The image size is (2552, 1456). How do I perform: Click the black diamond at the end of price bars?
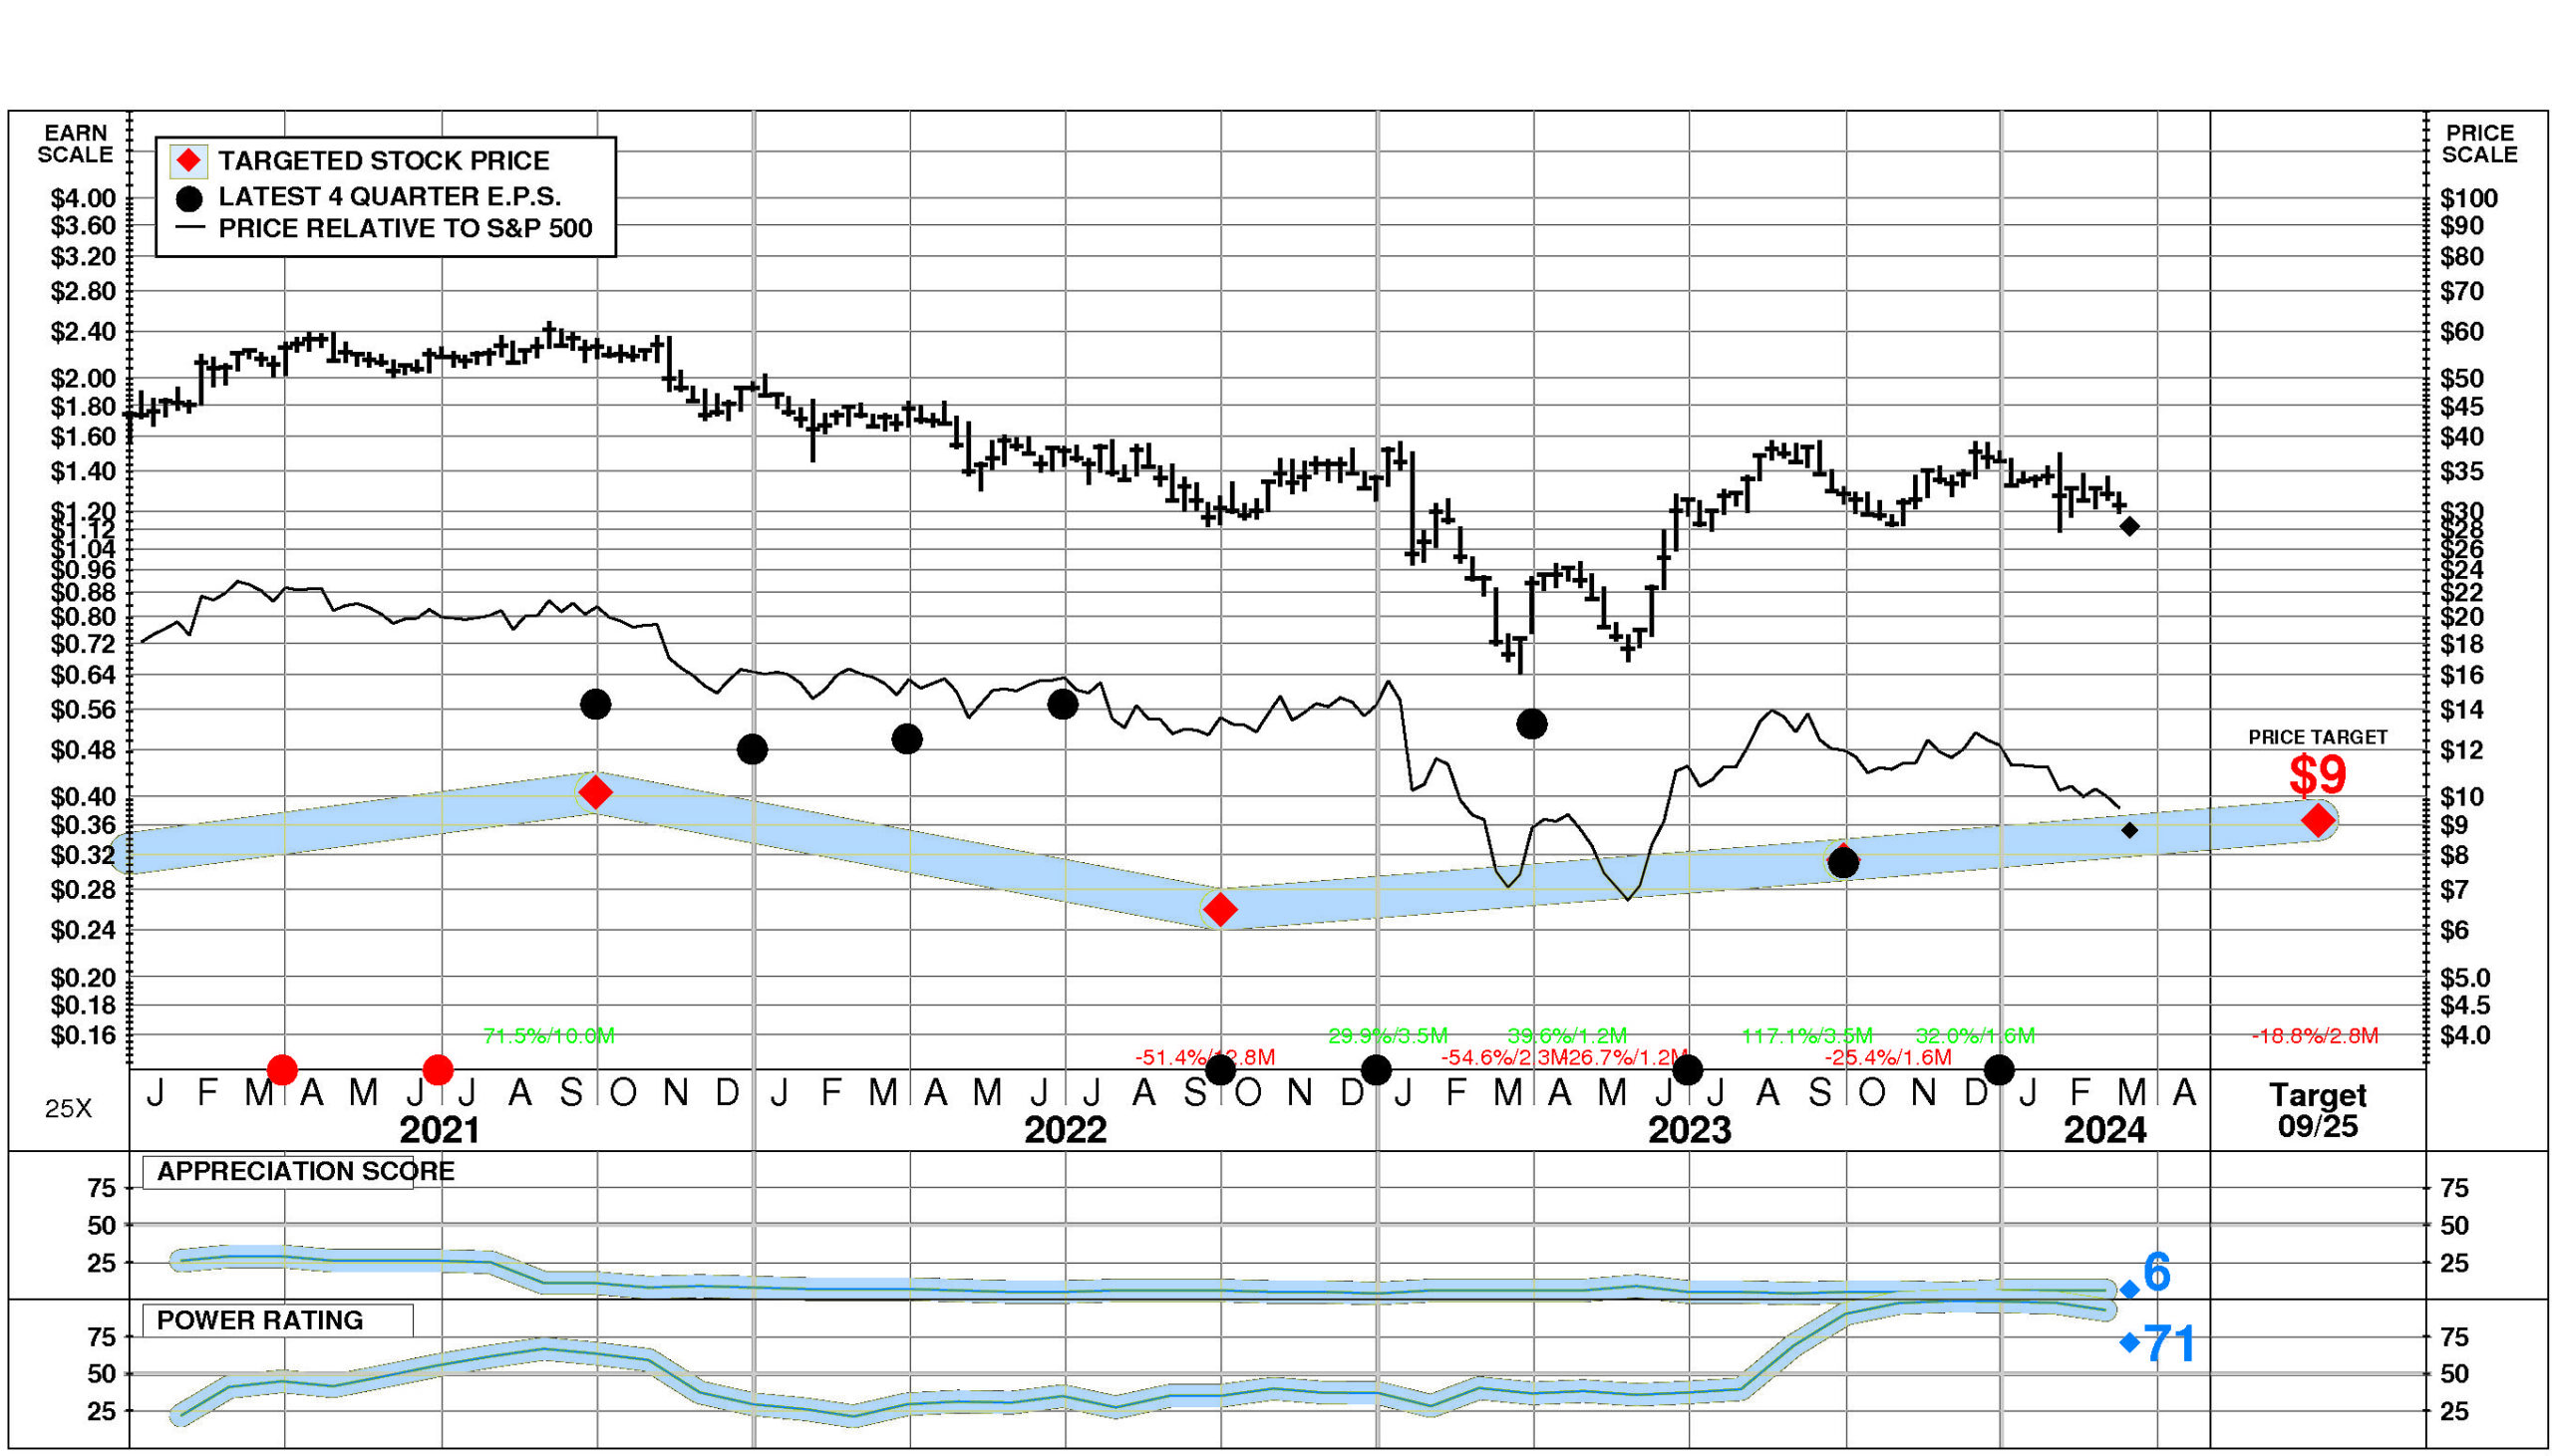(2130, 526)
